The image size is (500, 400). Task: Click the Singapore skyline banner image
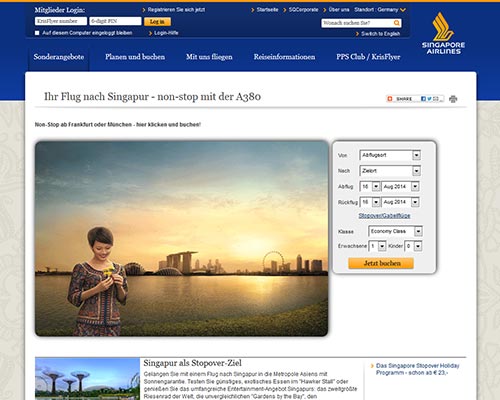182,238
